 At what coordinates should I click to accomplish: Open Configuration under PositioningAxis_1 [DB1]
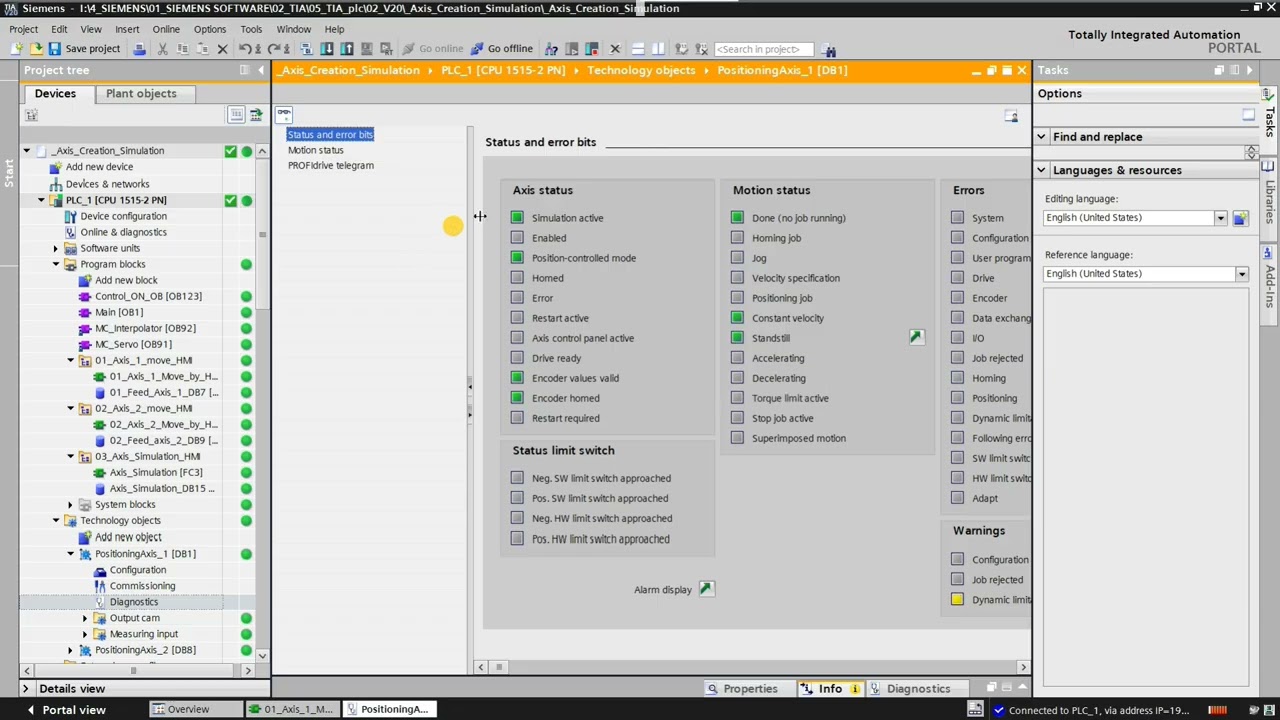click(x=138, y=570)
